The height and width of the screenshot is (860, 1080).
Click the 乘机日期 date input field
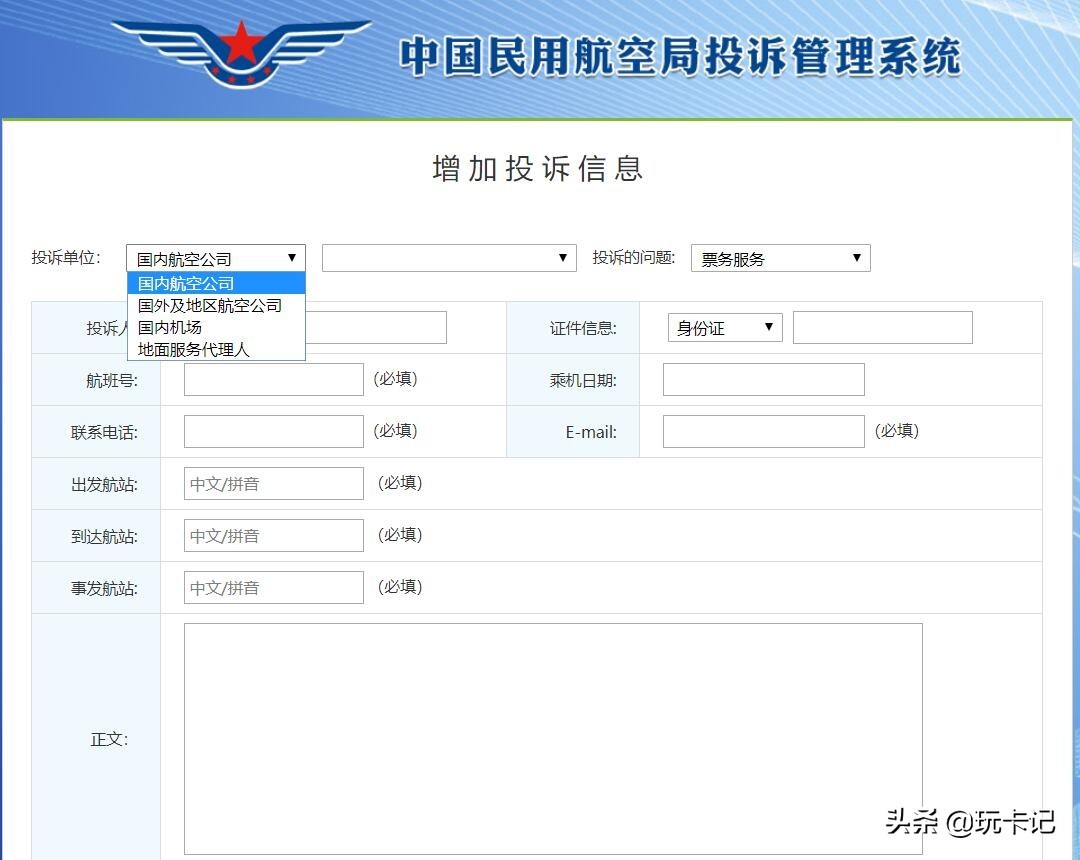point(763,379)
